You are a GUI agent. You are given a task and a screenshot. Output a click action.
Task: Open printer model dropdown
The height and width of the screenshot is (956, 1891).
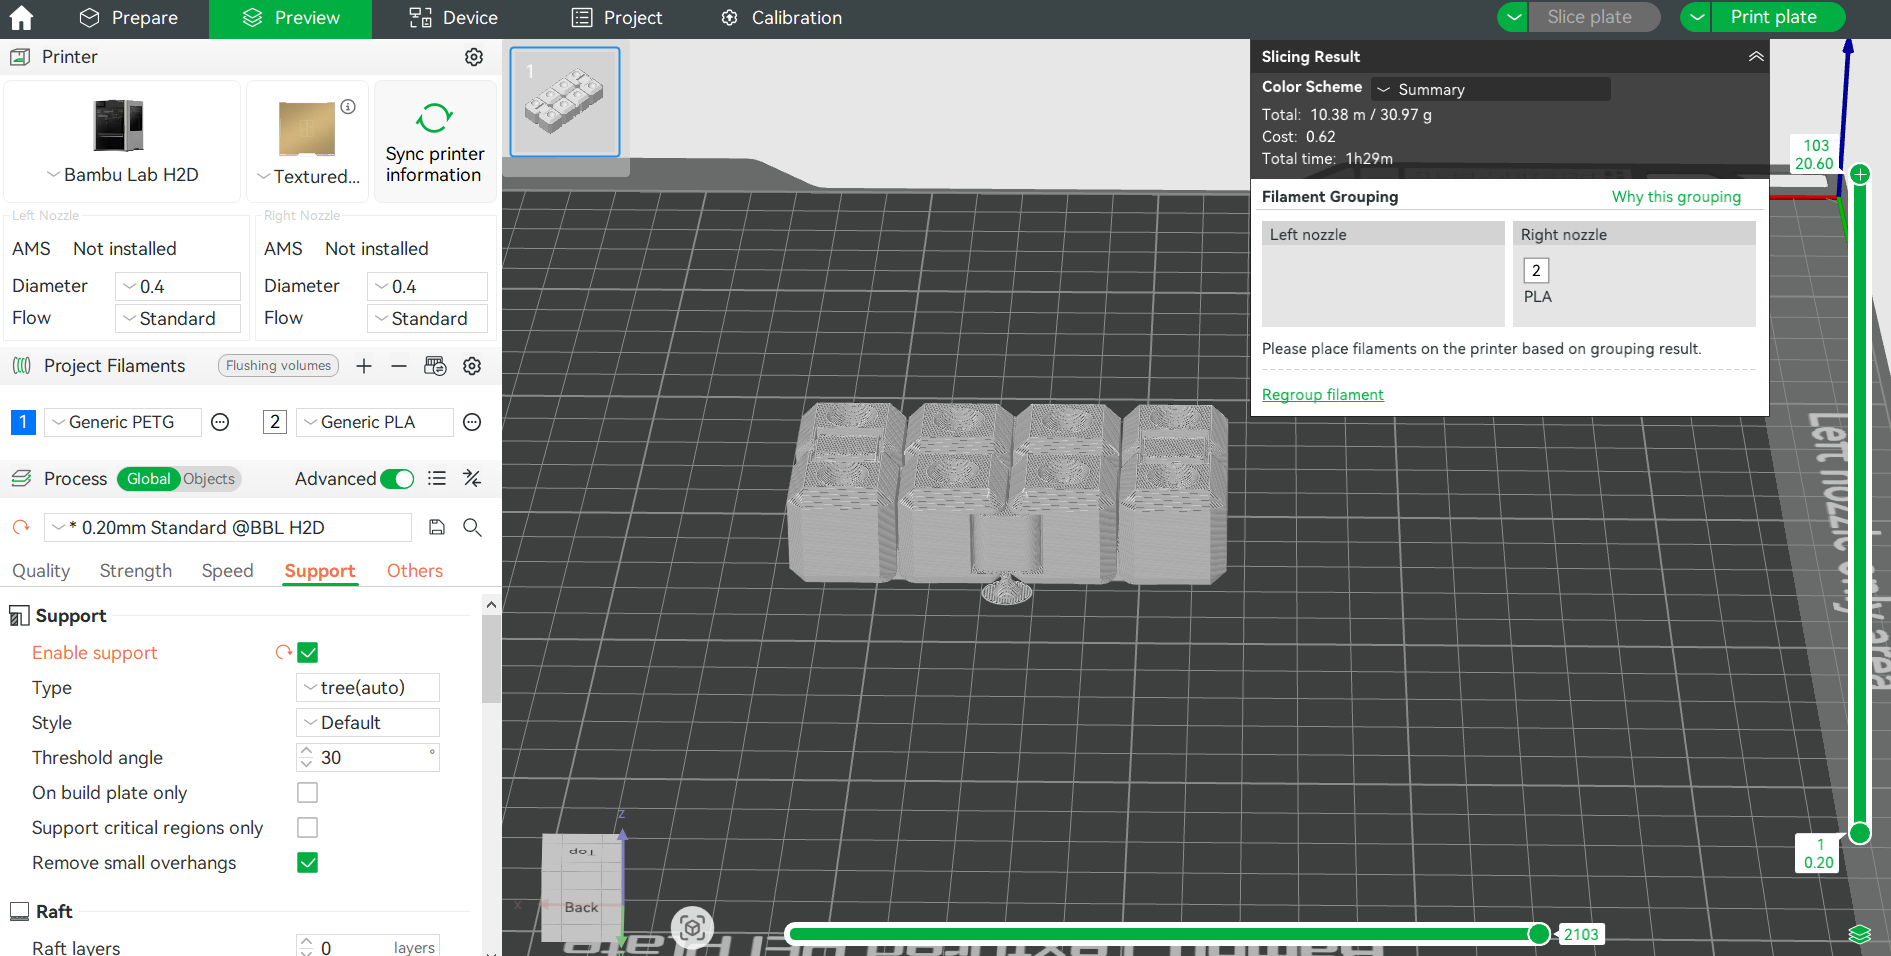pos(122,175)
